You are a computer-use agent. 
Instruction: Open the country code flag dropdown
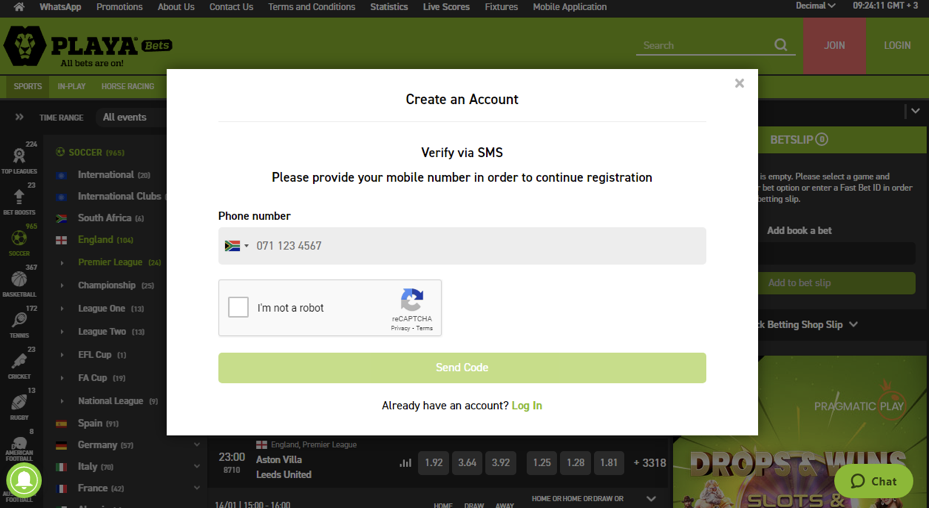(x=237, y=246)
